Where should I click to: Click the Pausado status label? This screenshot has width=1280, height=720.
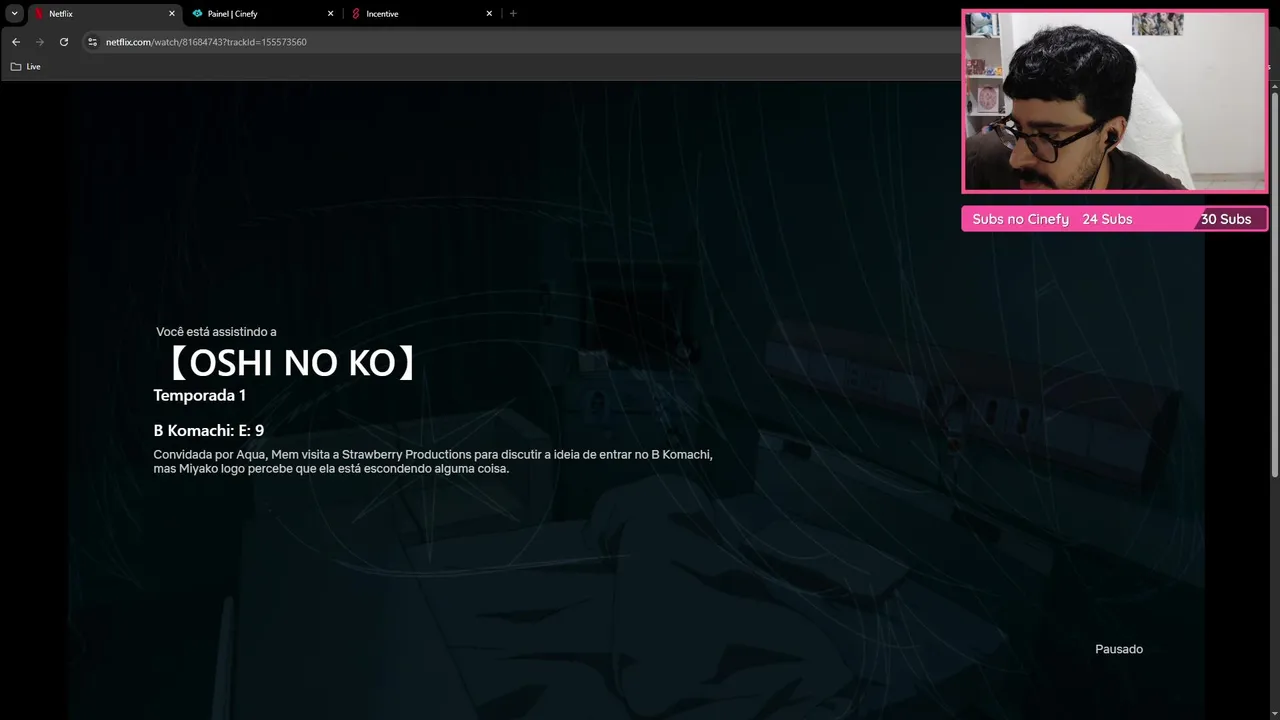point(1119,649)
